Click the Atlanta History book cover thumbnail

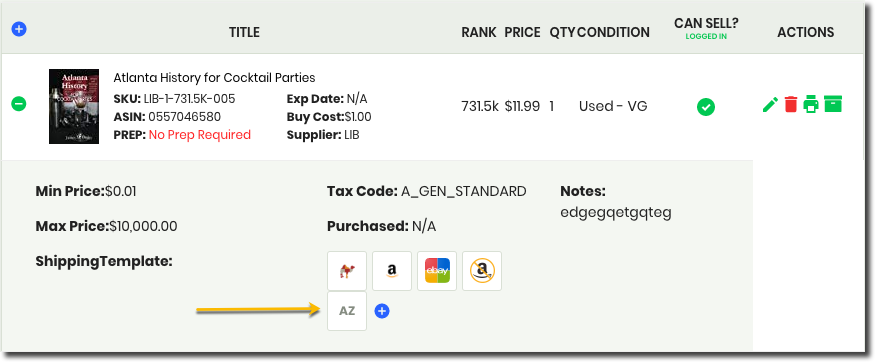(74, 107)
